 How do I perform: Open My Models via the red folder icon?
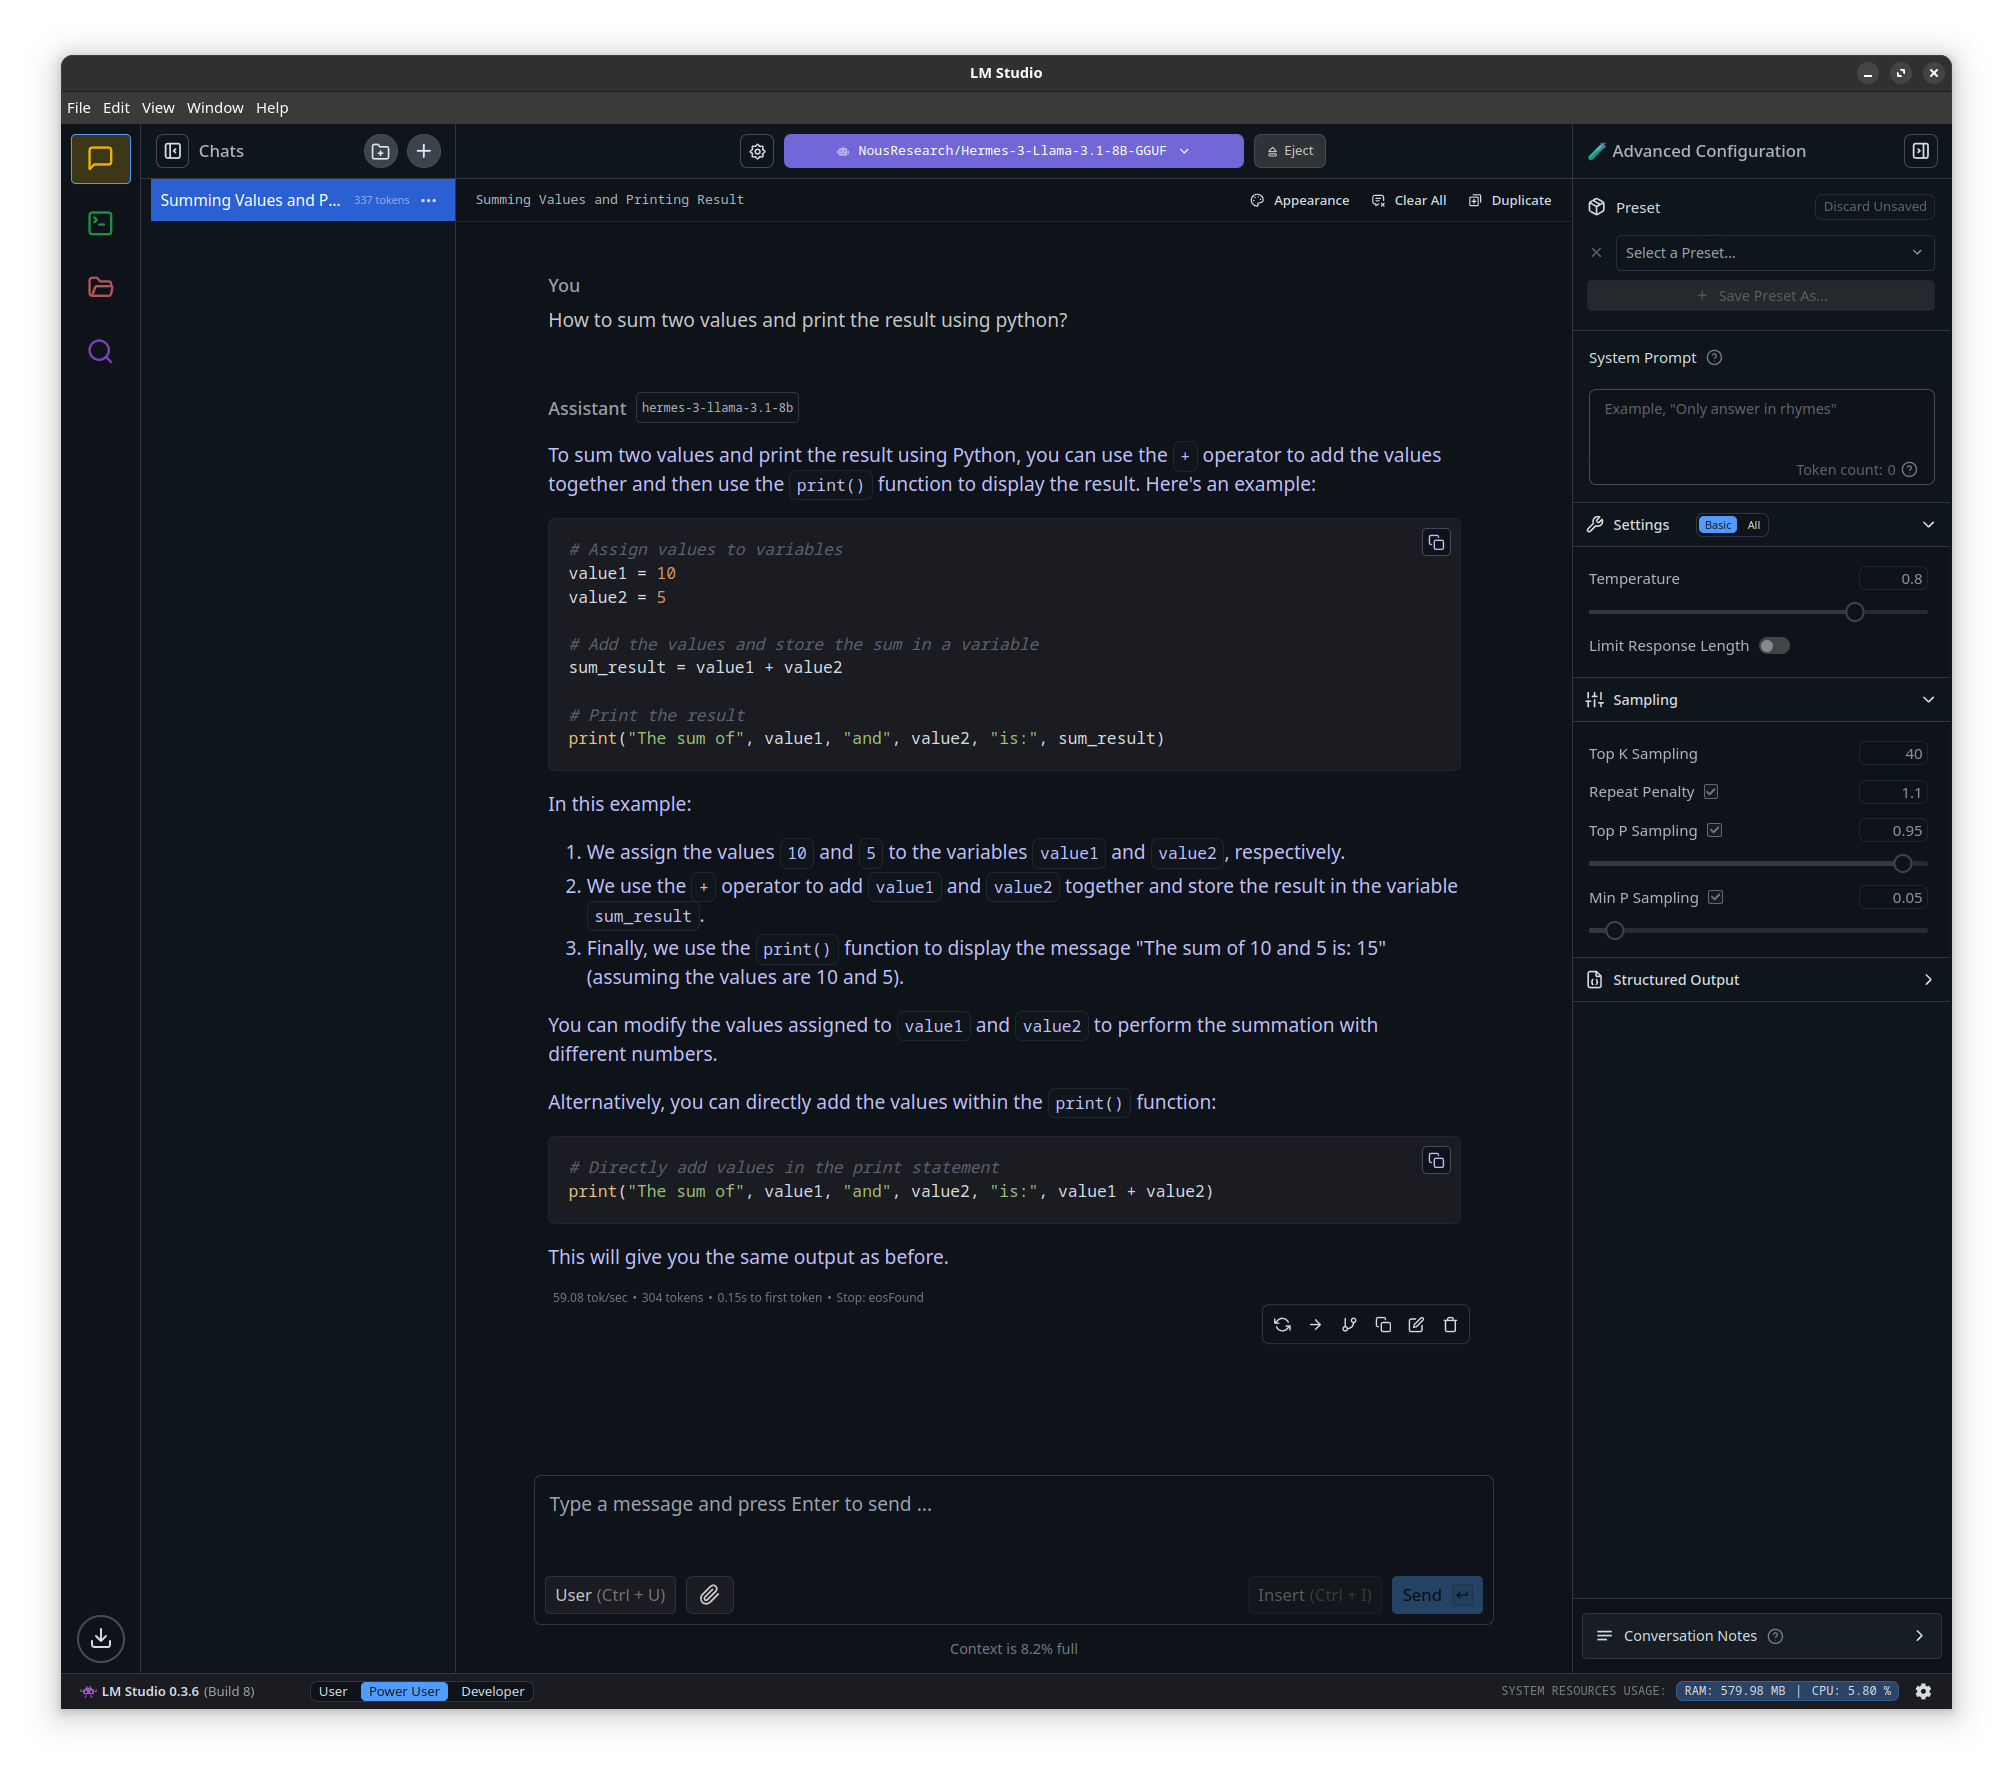click(x=100, y=287)
